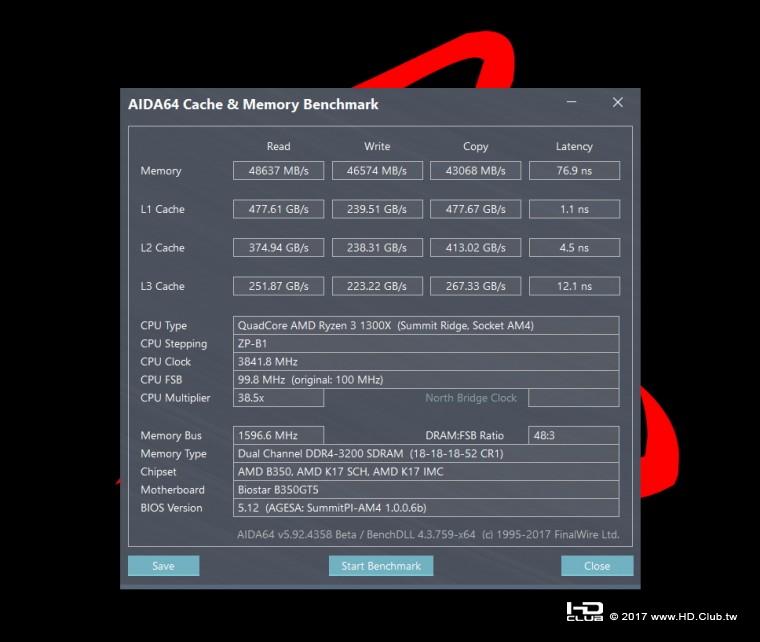This screenshot has width=760, height=642.
Task: Click the window title AIDA64 Cache & Memory Benchmark
Action: (253, 104)
